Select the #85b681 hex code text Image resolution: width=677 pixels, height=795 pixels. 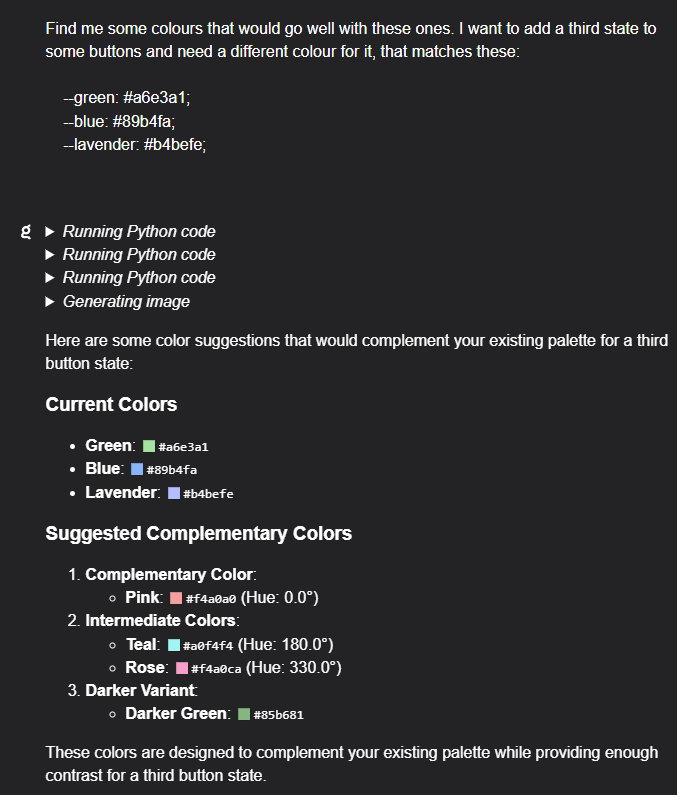278,715
